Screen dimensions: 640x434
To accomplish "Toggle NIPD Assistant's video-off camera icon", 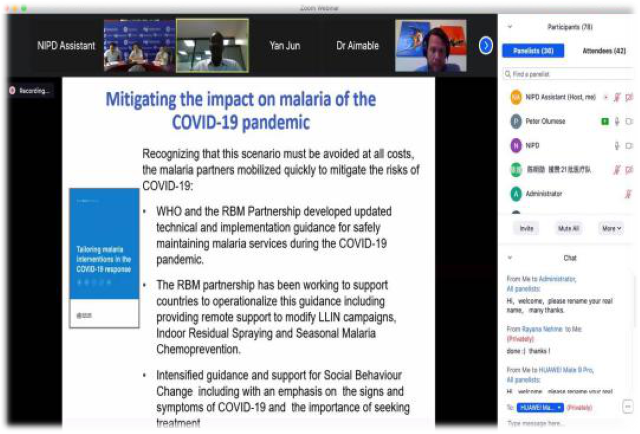I will (x=630, y=97).
